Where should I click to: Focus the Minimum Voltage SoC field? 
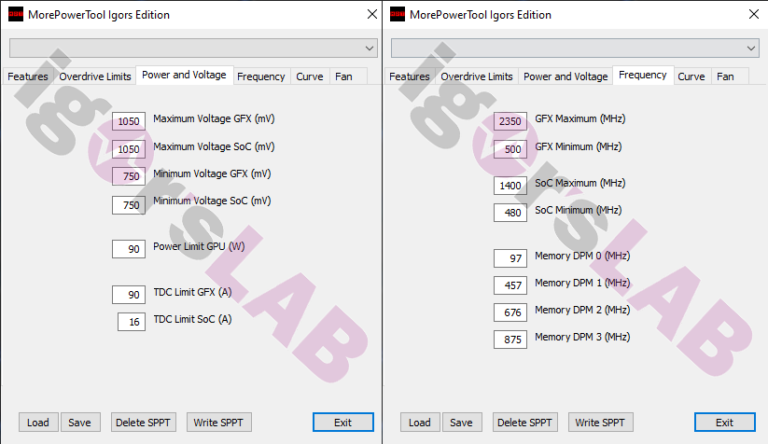point(129,205)
